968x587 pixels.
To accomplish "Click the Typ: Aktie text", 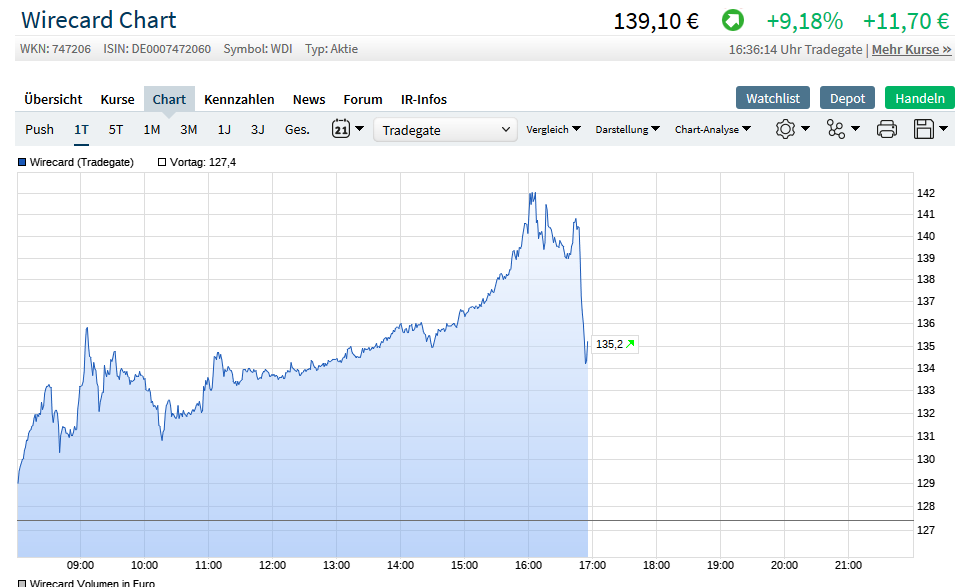I will (x=331, y=49).
